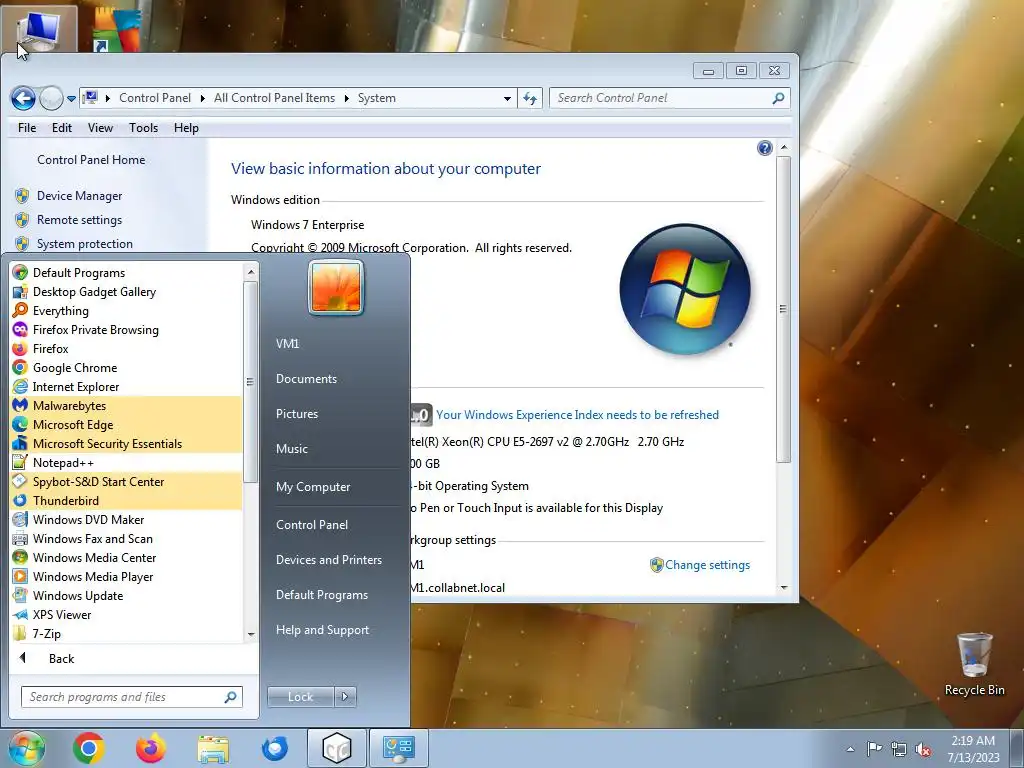Viewport: 1024px width, 768px height.
Task: Open Chrome from the taskbar
Action: pos(89,748)
